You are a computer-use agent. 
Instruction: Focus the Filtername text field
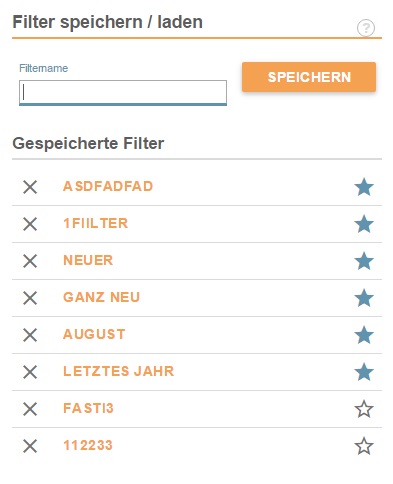coord(123,92)
